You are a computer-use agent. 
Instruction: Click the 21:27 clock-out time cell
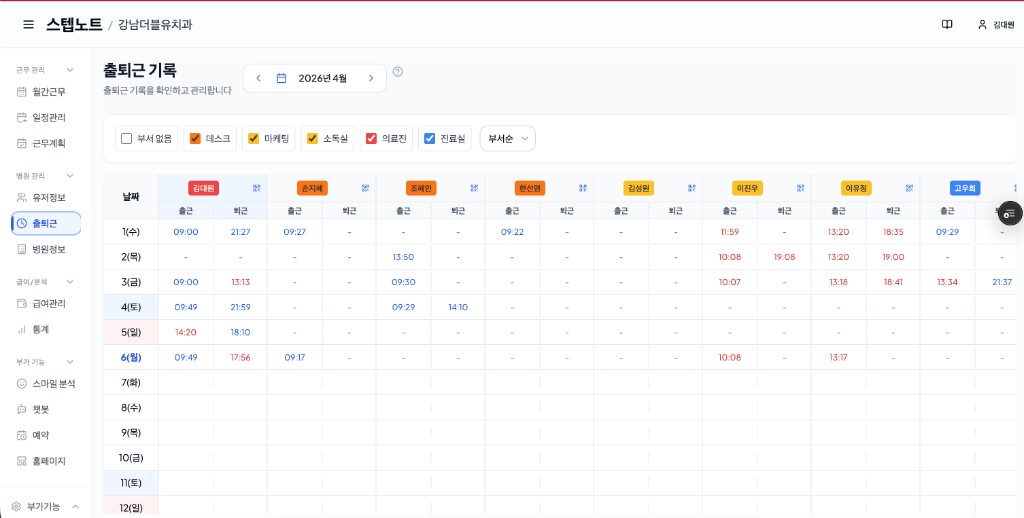coord(240,232)
